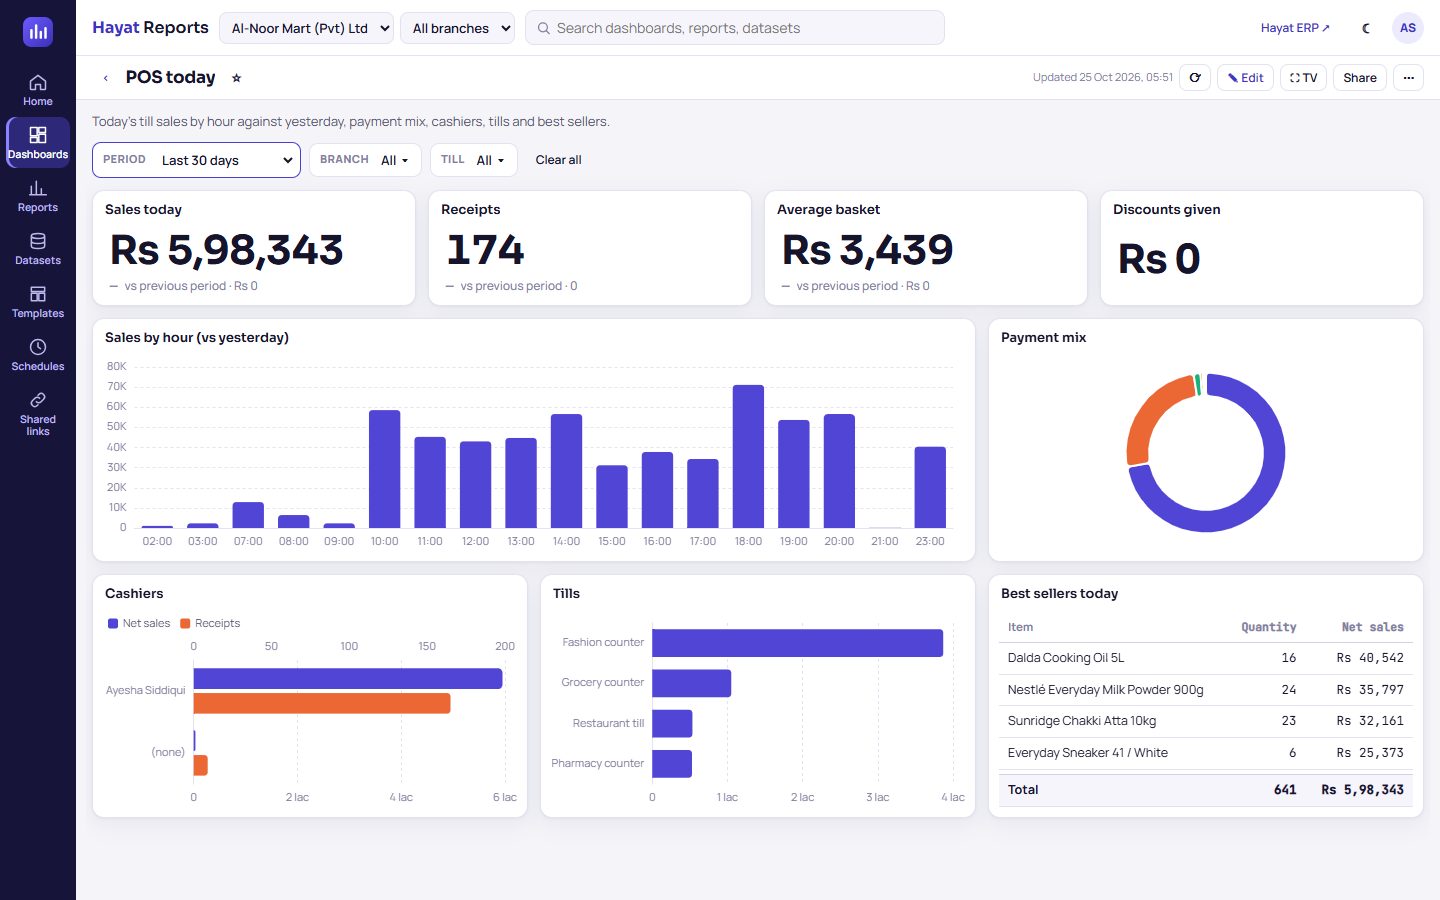Select Sunridge Chakki Atta 10kg row

(x=1205, y=721)
